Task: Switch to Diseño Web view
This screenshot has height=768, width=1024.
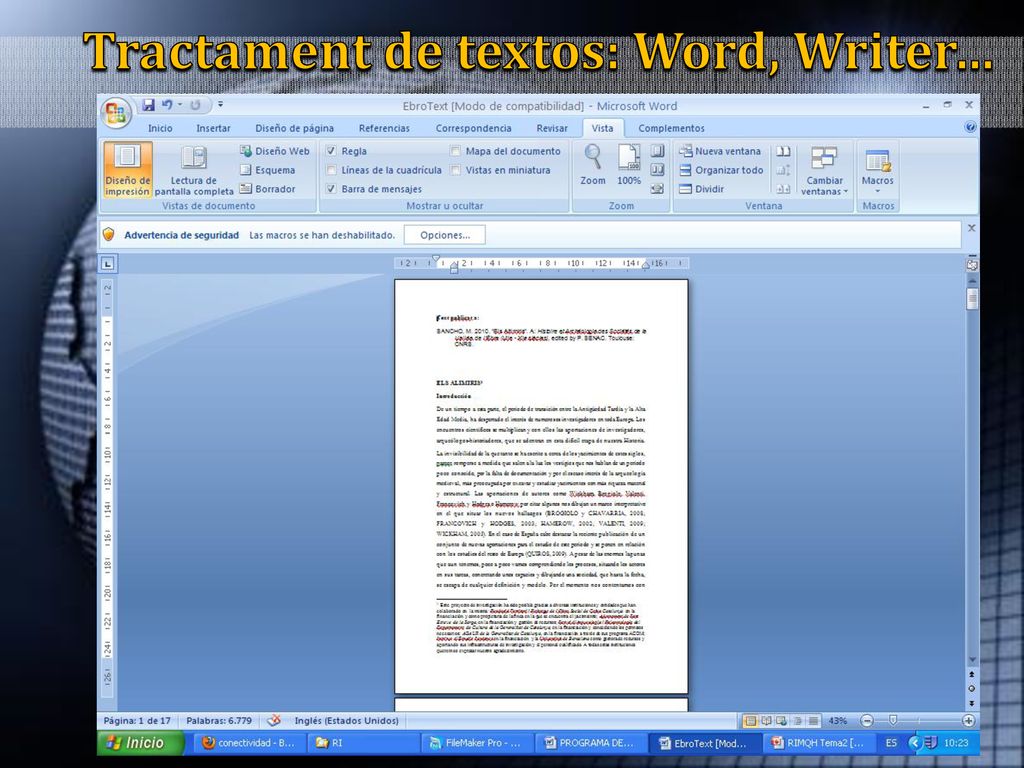Action: 274,151
